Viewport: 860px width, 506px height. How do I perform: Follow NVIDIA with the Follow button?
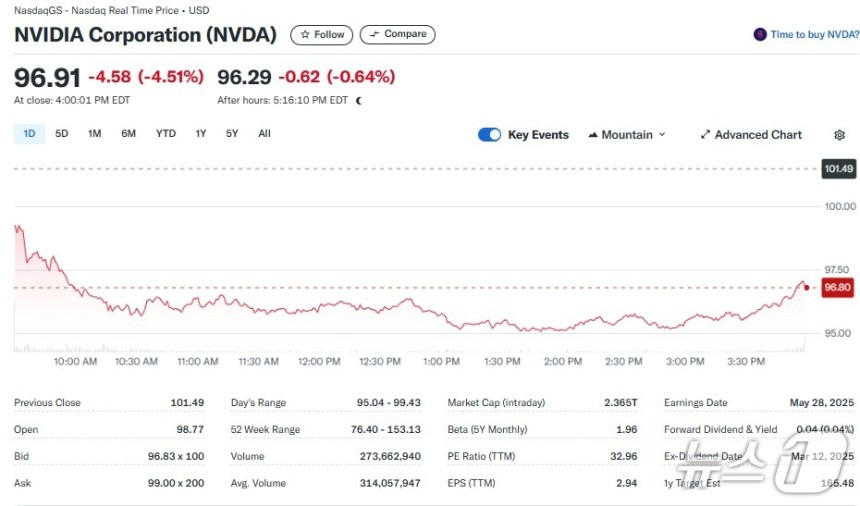click(x=321, y=35)
